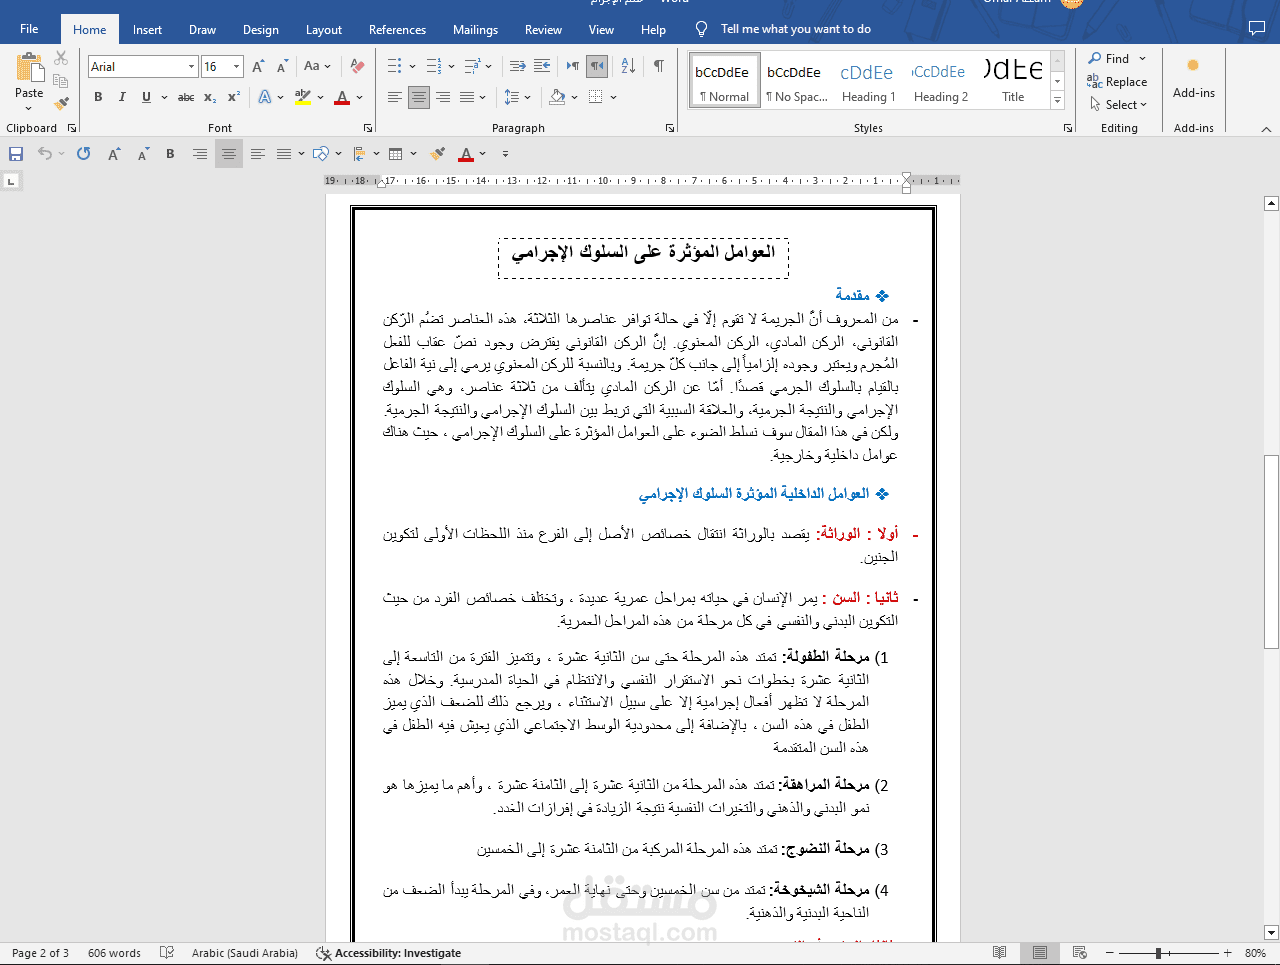The image size is (1280, 965).
Task: Apply subscript formatting
Action: [x=210, y=97]
